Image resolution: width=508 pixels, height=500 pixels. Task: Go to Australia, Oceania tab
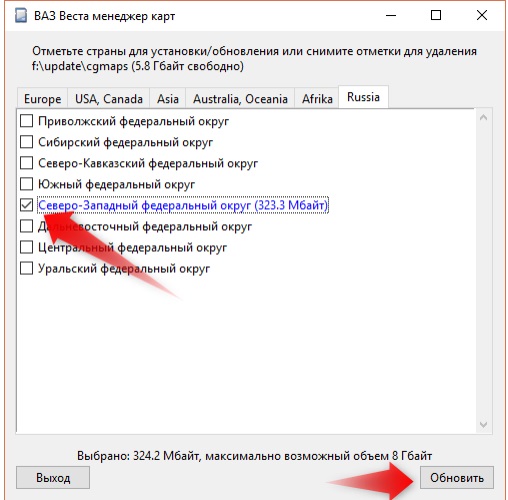[x=240, y=99]
